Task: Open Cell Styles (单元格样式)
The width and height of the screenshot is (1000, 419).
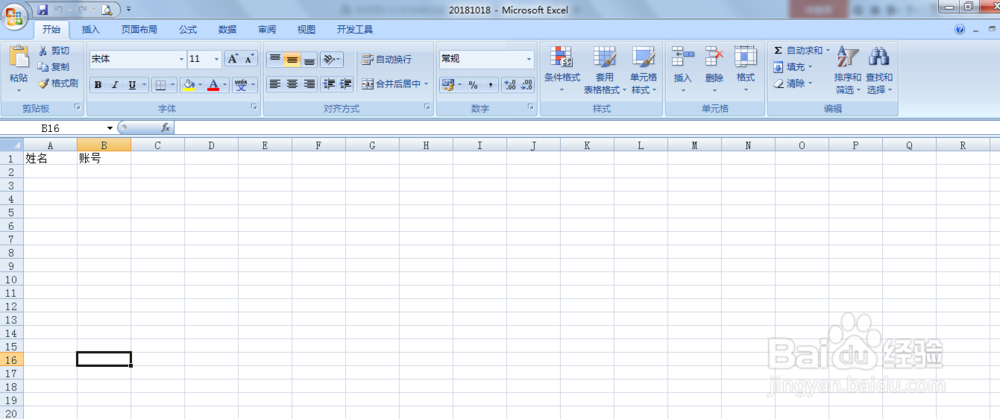Action: click(x=643, y=70)
